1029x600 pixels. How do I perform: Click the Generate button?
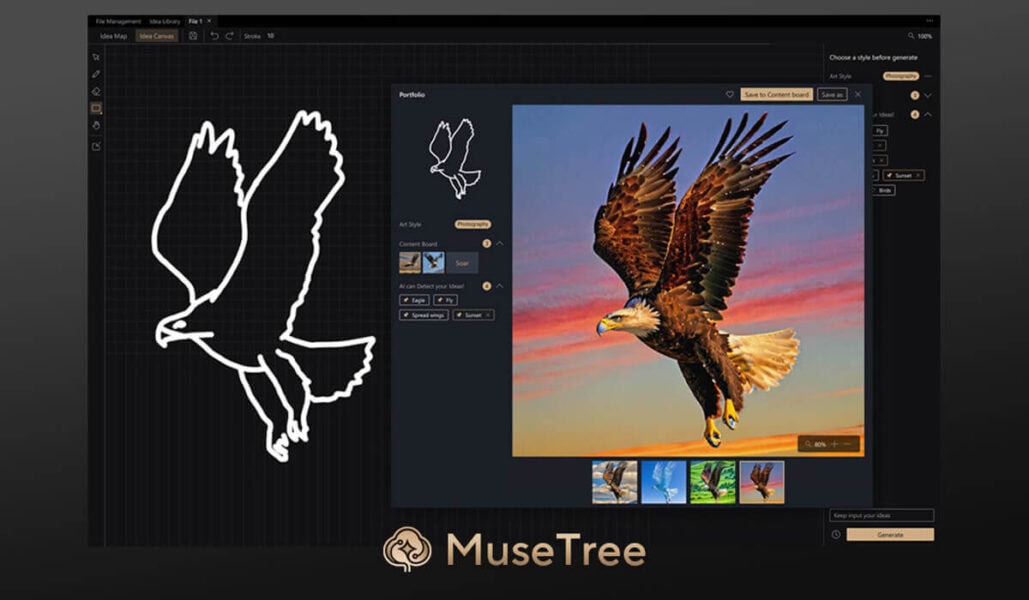[889, 534]
